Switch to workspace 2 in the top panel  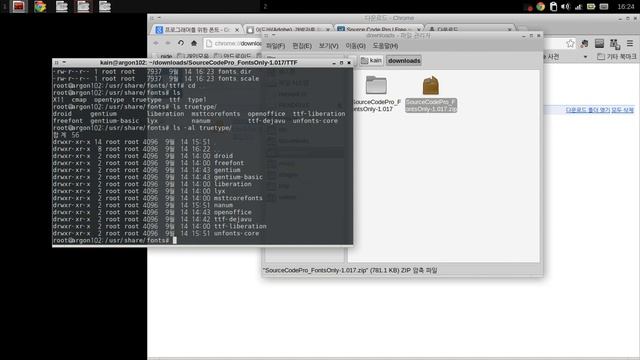pyautogui.click(x=265, y=7)
